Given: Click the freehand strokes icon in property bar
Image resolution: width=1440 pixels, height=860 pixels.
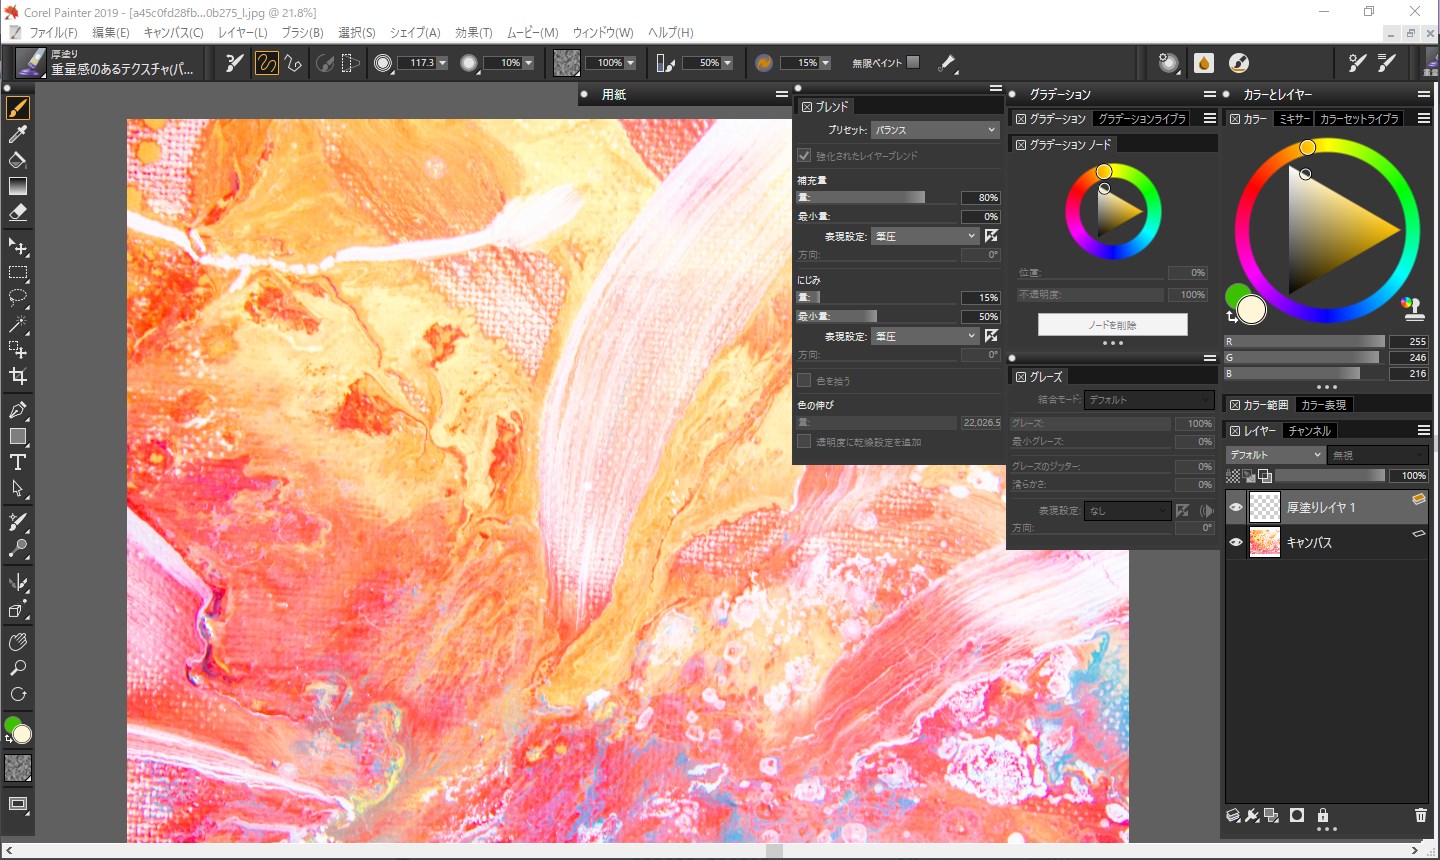Looking at the screenshot, I should pos(266,63).
